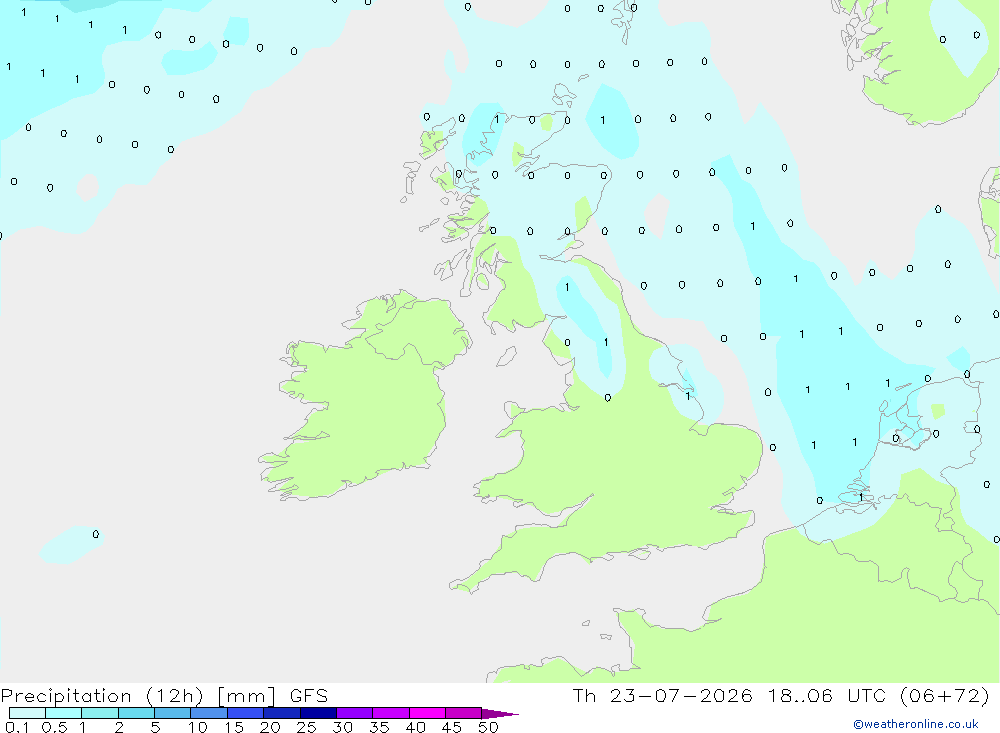1000x733 pixels.
Task: Click the legend label '20'
Action: 270,727
